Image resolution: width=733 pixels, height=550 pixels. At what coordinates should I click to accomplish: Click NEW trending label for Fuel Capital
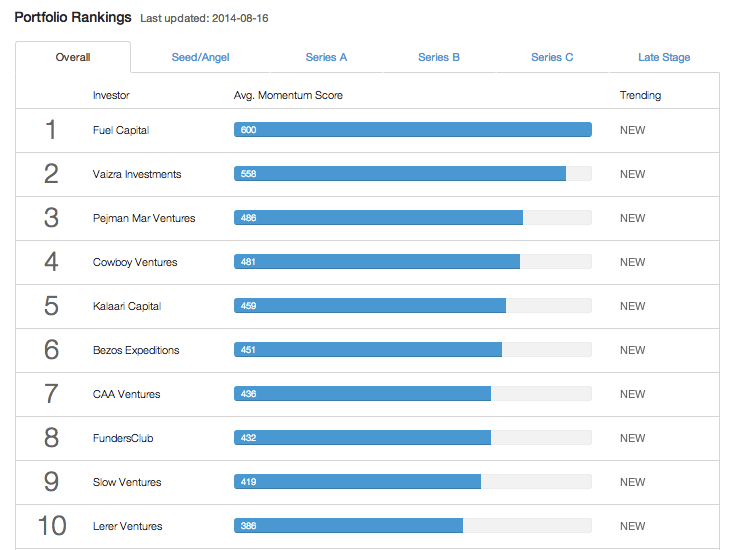pos(632,130)
